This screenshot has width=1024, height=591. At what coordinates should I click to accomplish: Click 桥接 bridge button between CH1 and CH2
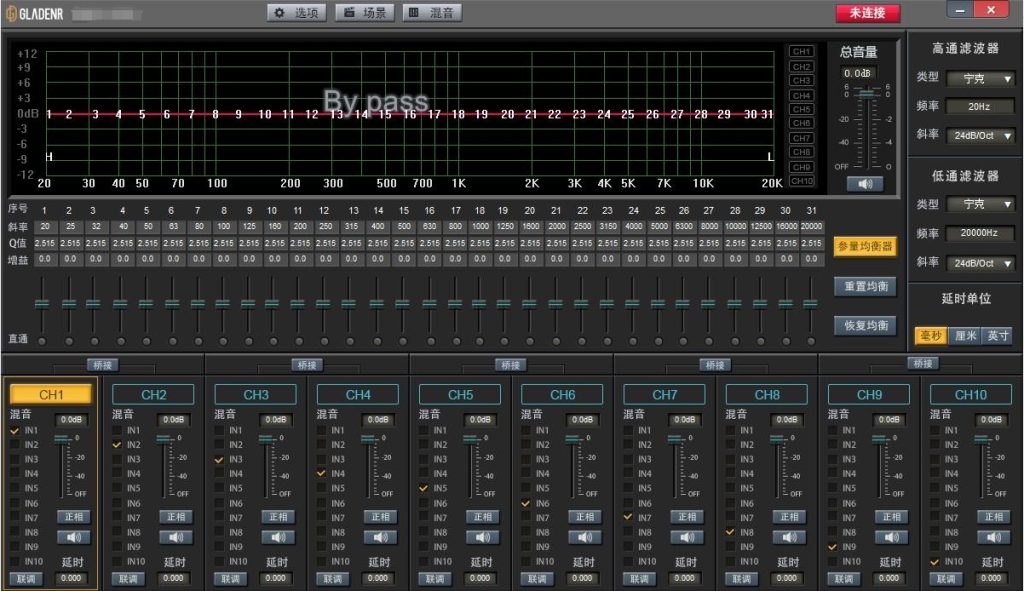point(103,365)
